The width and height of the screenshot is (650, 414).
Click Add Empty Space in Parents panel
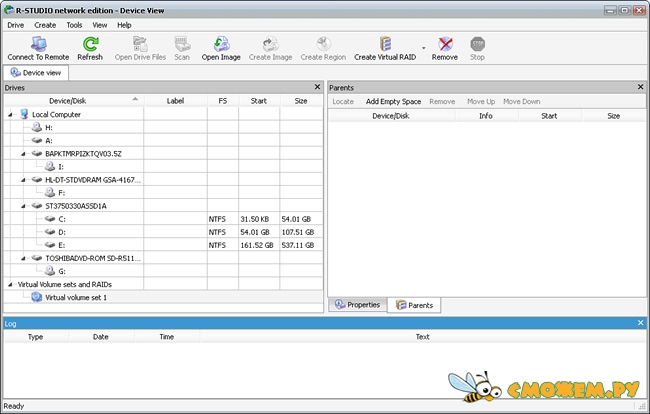[393, 102]
